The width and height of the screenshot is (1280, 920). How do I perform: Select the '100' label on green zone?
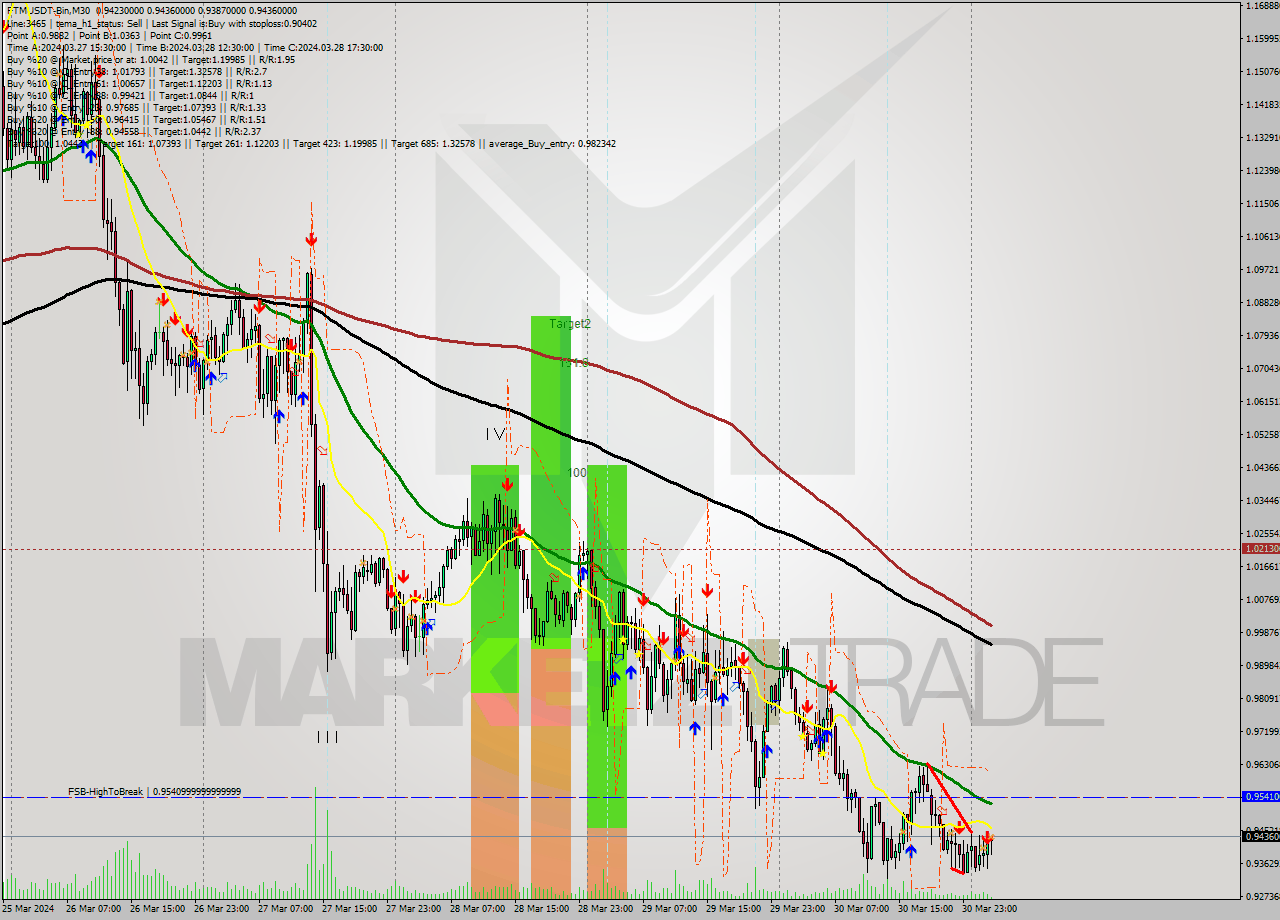click(577, 473)
